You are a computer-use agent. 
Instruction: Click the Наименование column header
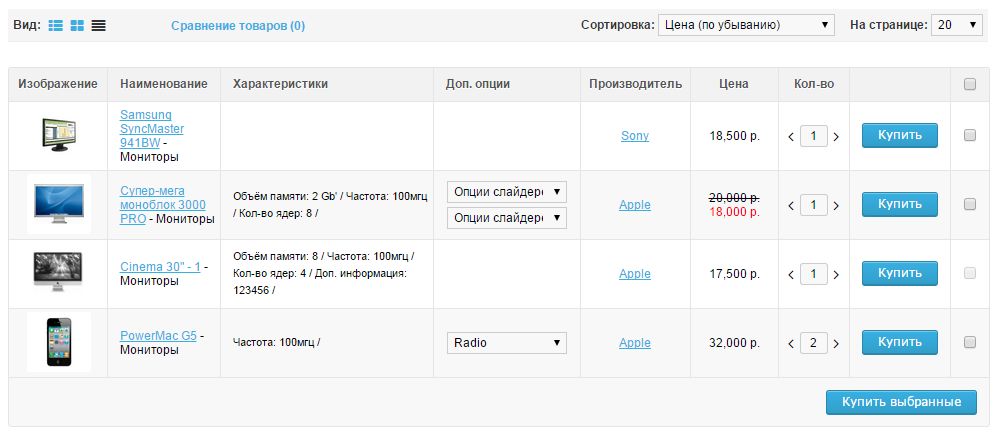pos(164,84)
